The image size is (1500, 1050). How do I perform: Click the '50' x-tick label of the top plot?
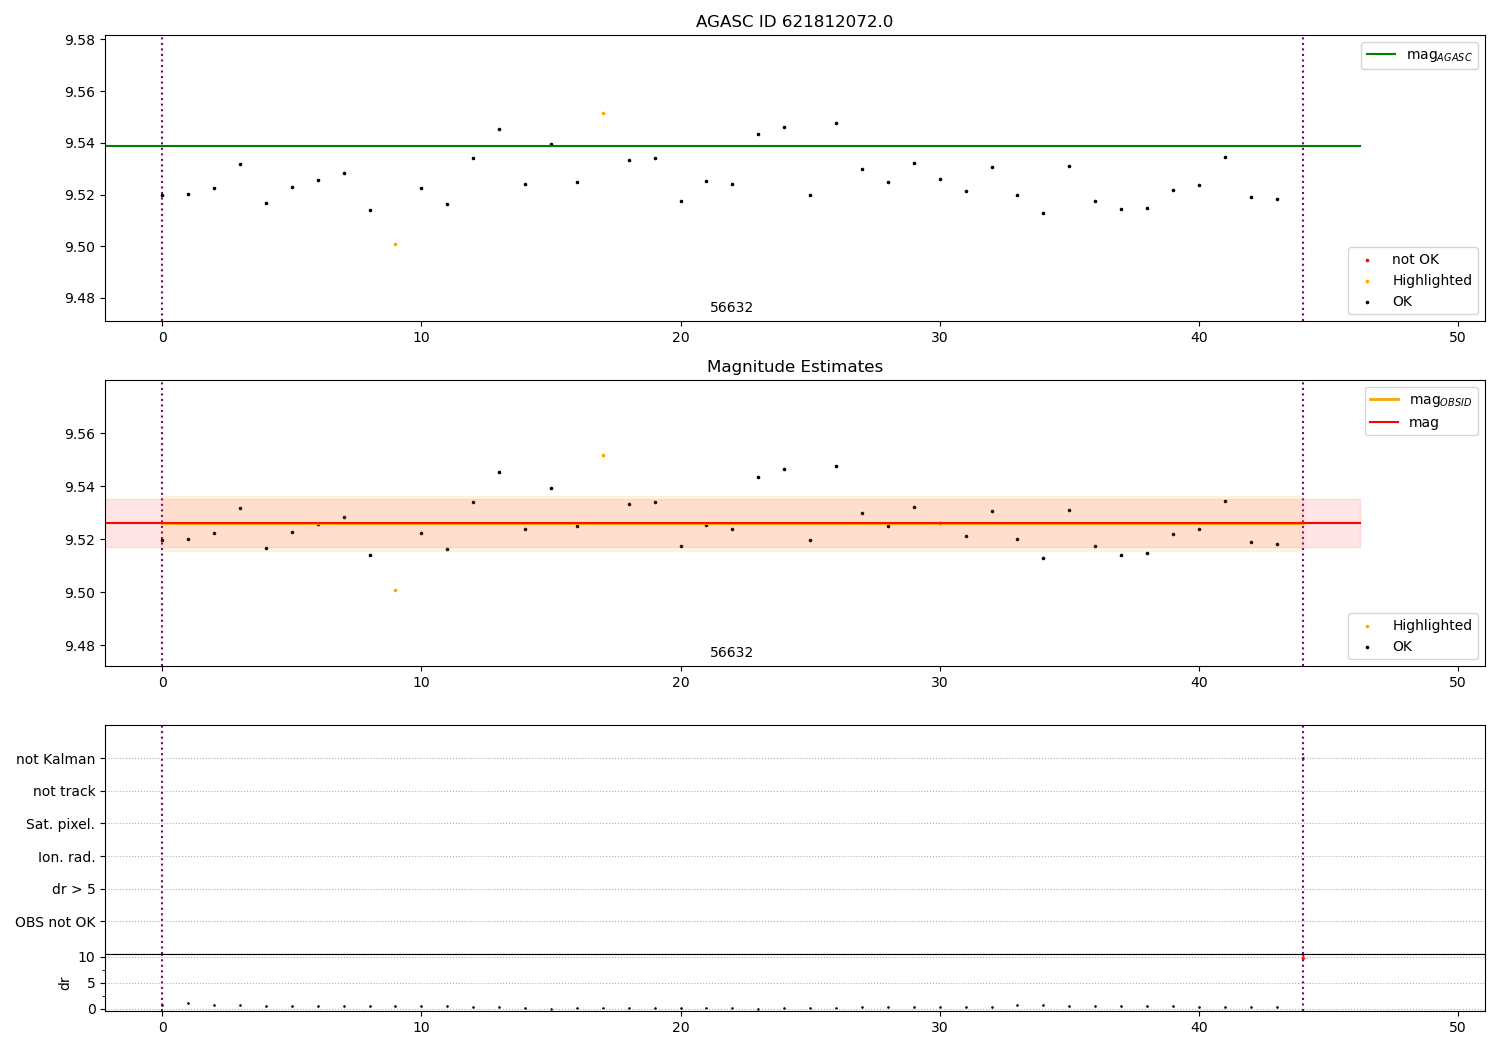[x=1457, y=337]
